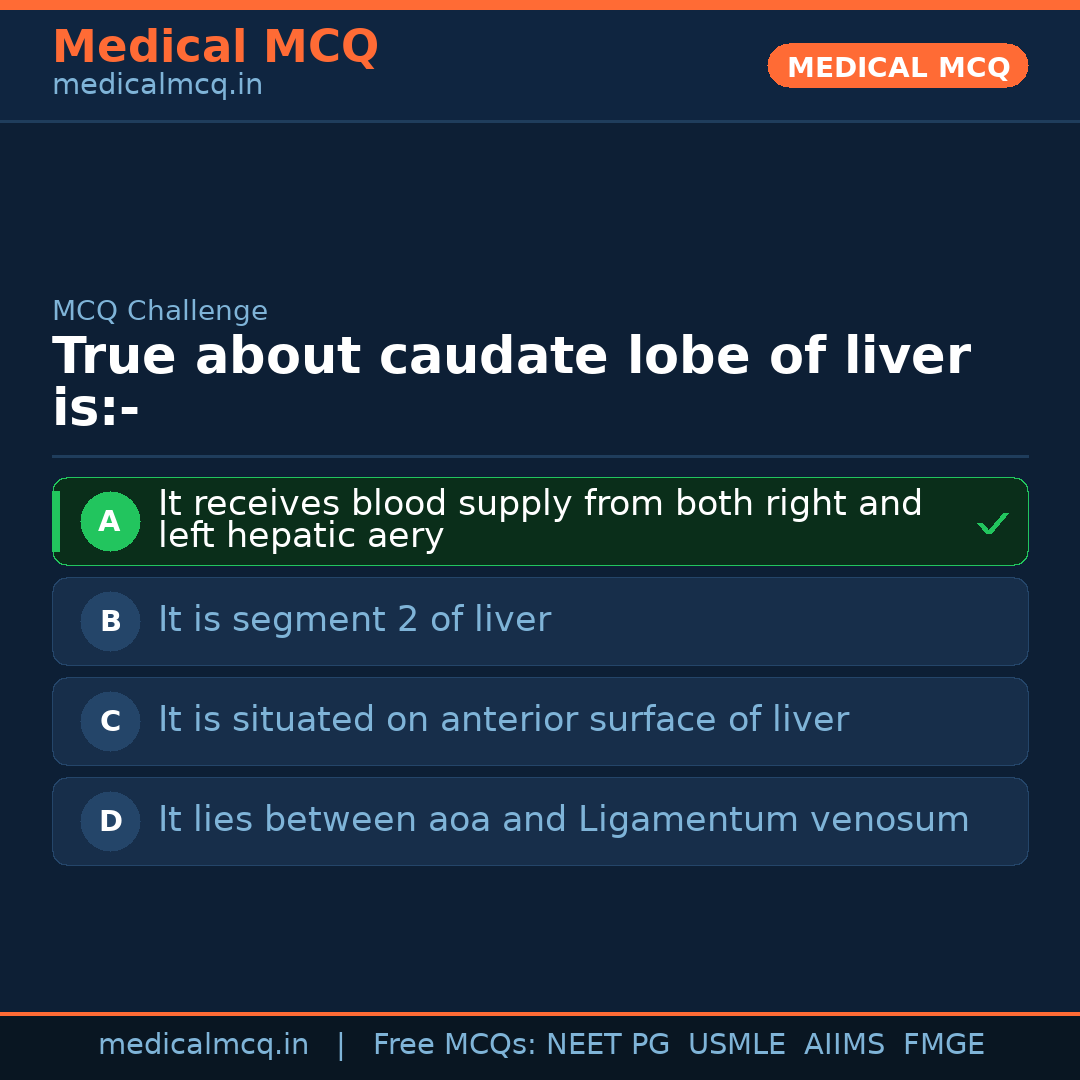Image resolution: width=1080 pixels, height=1080 pixels.
Task: Click the 'Medical MCQ' header title
Action: pyautogui.click(x=215, y=47)
